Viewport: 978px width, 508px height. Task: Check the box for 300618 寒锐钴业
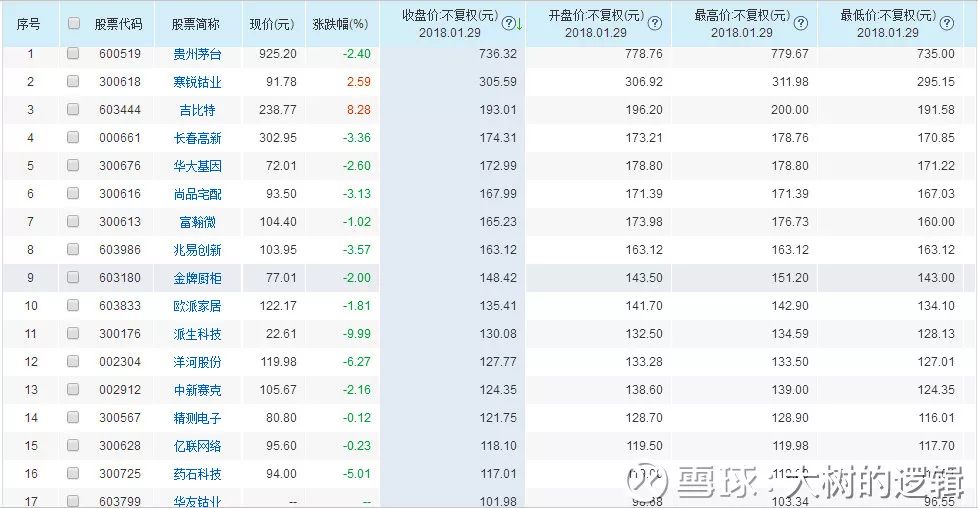[73, 81]
